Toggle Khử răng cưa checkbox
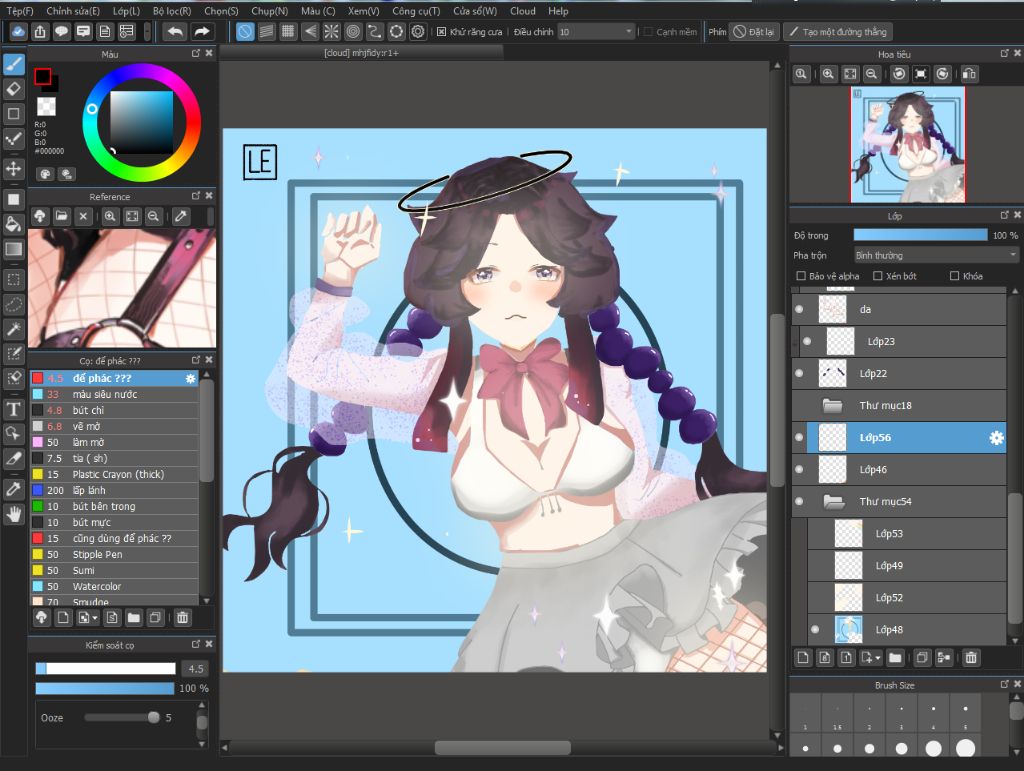This screenshot has width=1024, height=771. click(441, 32)
